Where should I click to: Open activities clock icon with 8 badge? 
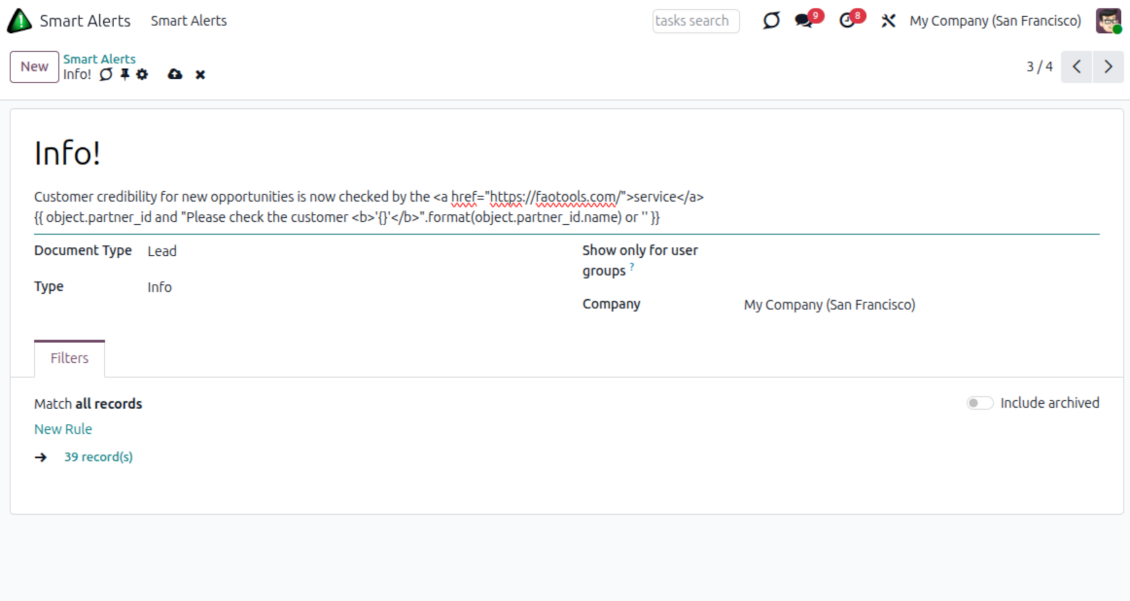coord(848,21)
